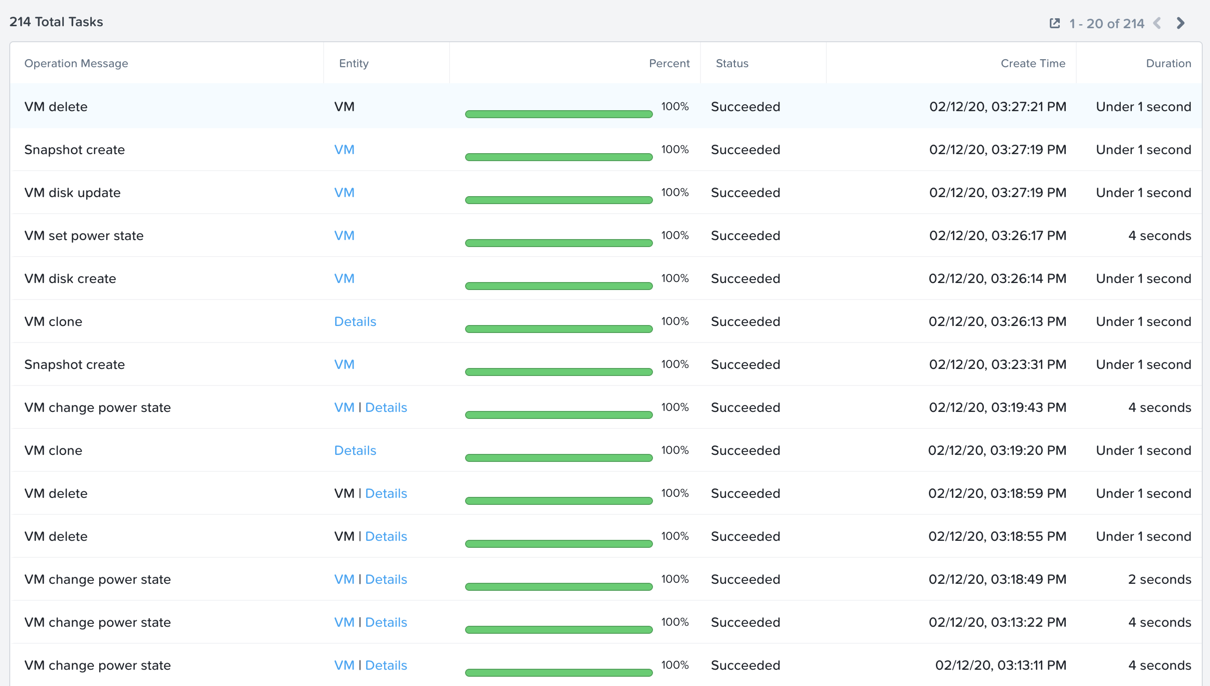Open Details for VM clone at 03:19:20 PM

tap(355, 451)
